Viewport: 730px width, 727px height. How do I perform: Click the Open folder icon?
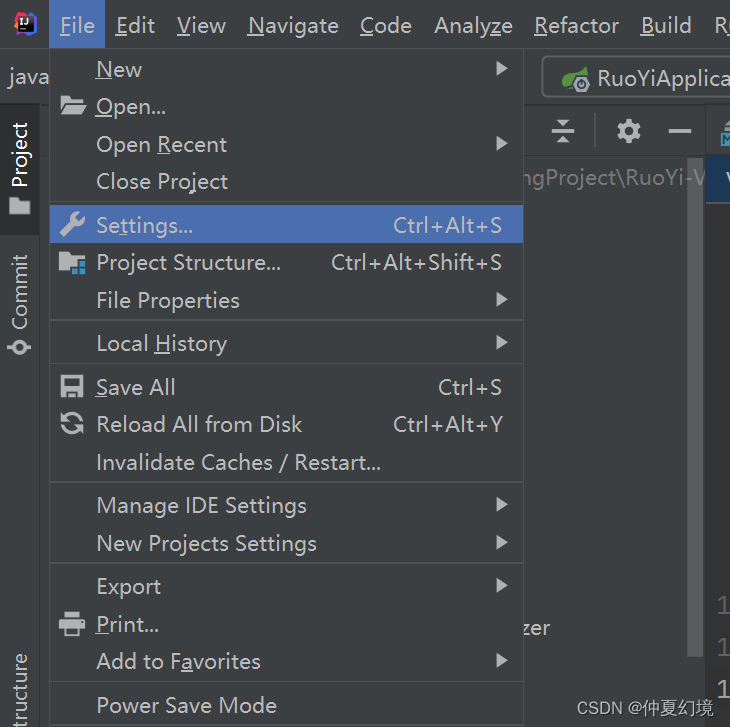(73, 106)
